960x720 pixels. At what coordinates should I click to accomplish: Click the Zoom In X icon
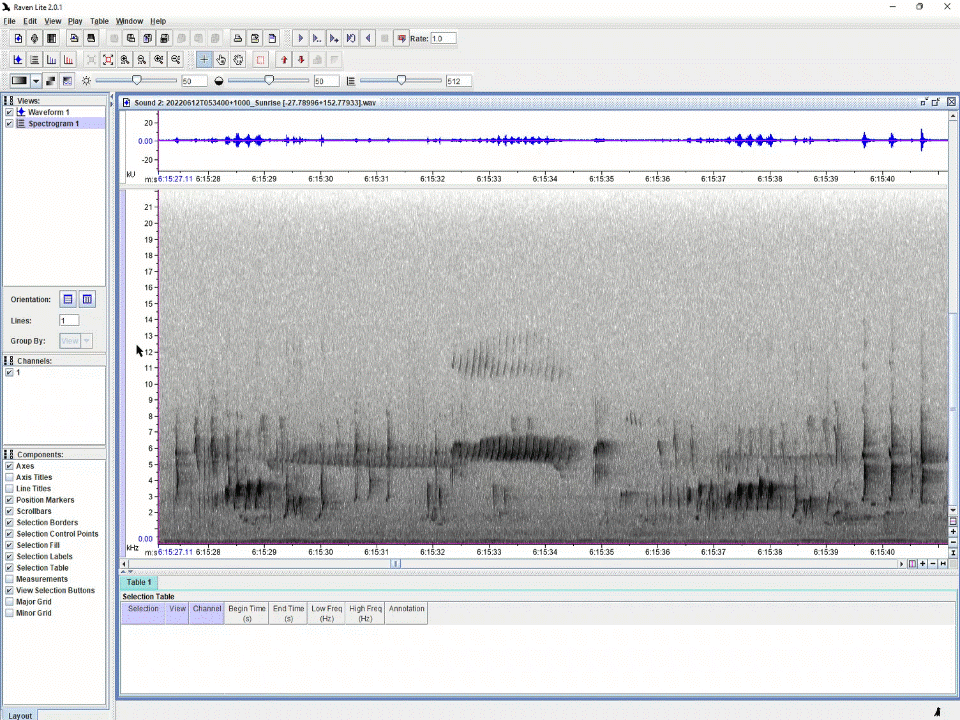tap(125, 60)
